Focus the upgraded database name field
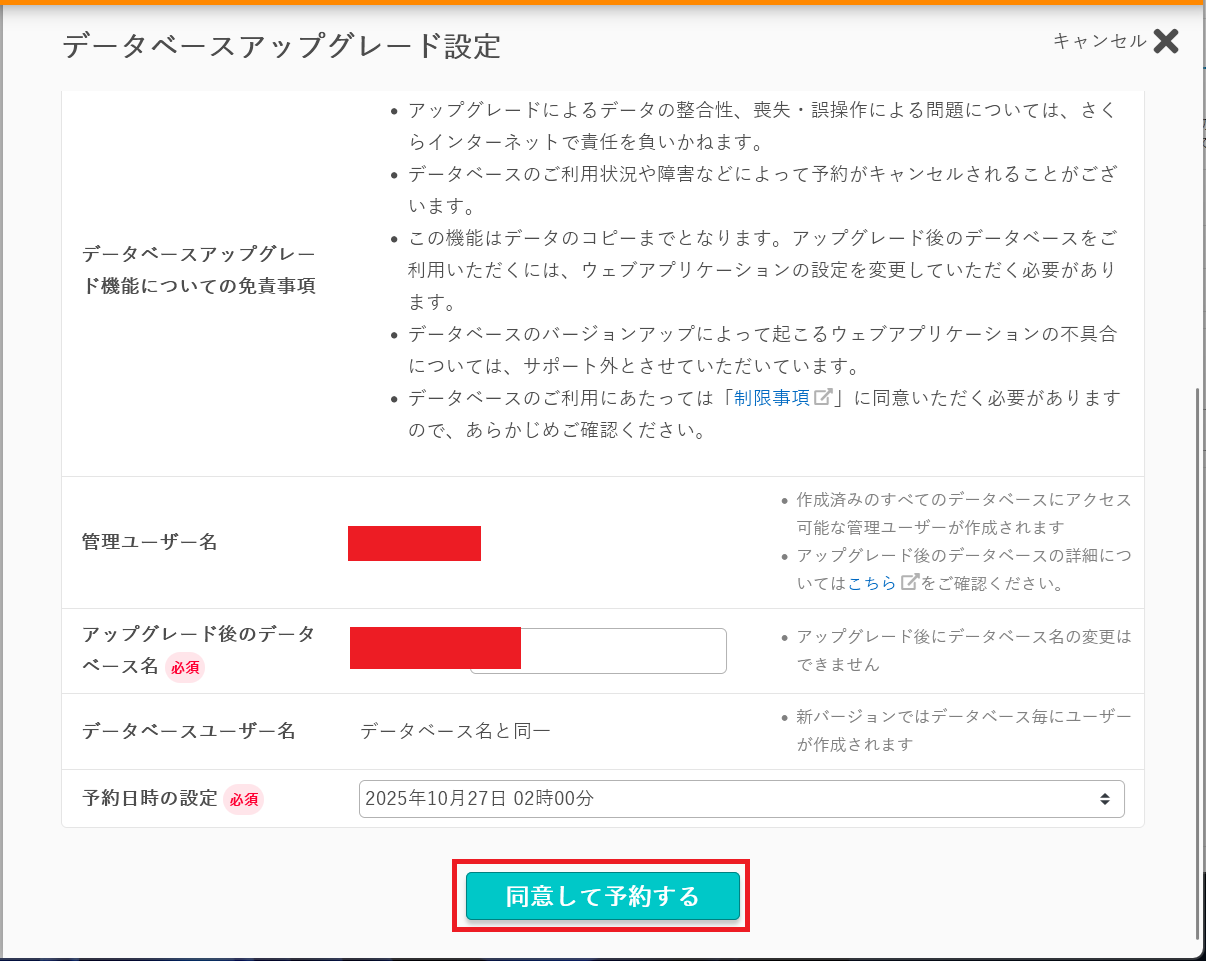Viewport: 1206px width, 961px height. 622,651
